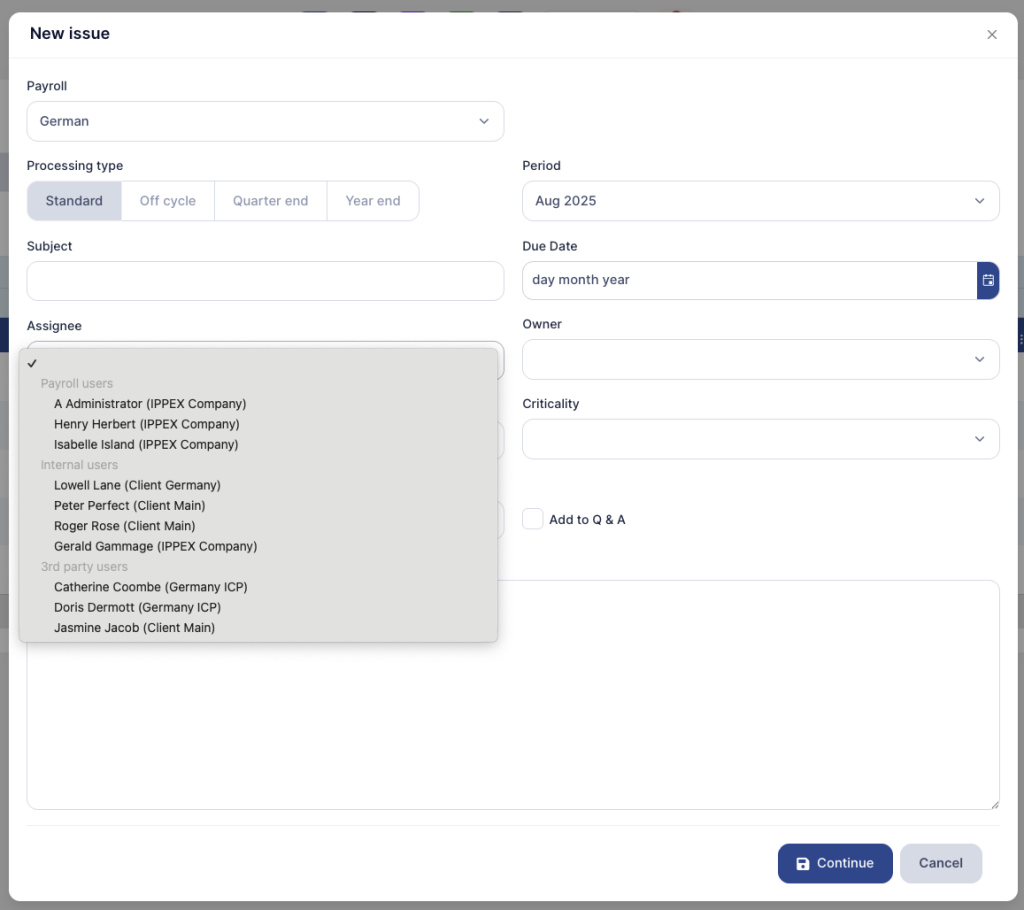Click the Continue button
This screenshot has height=910, width=1024.
834,863
